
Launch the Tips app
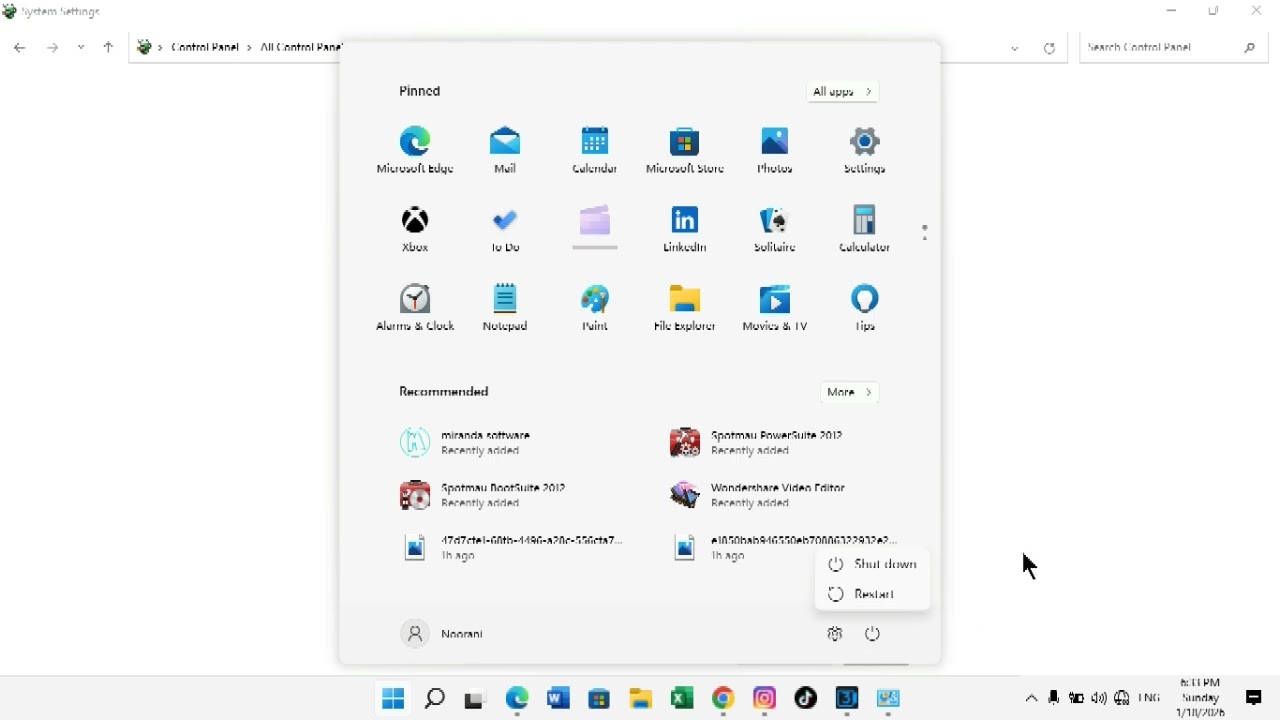click(x=865, y=308)
